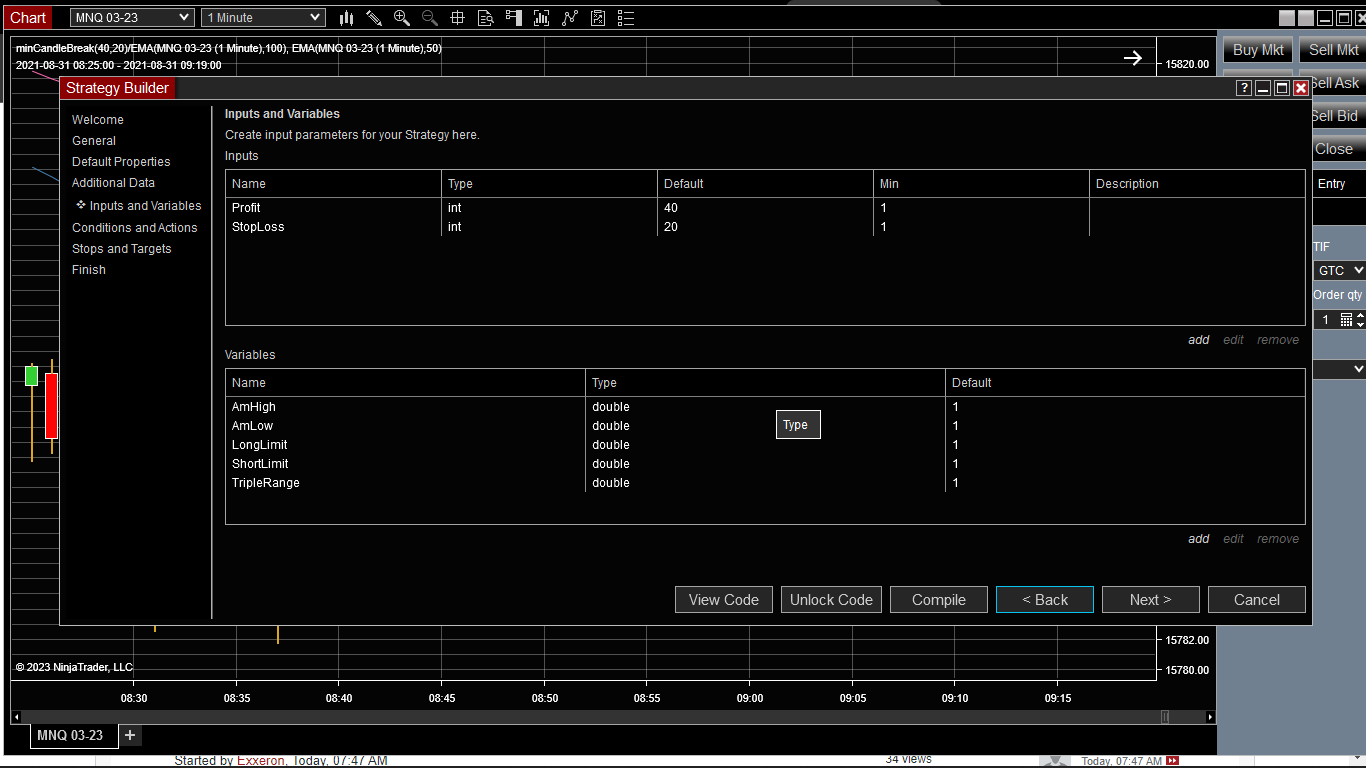Screen dimensions: 1366x768
Task: Open Additional Data step
Action: coord(113,183)
